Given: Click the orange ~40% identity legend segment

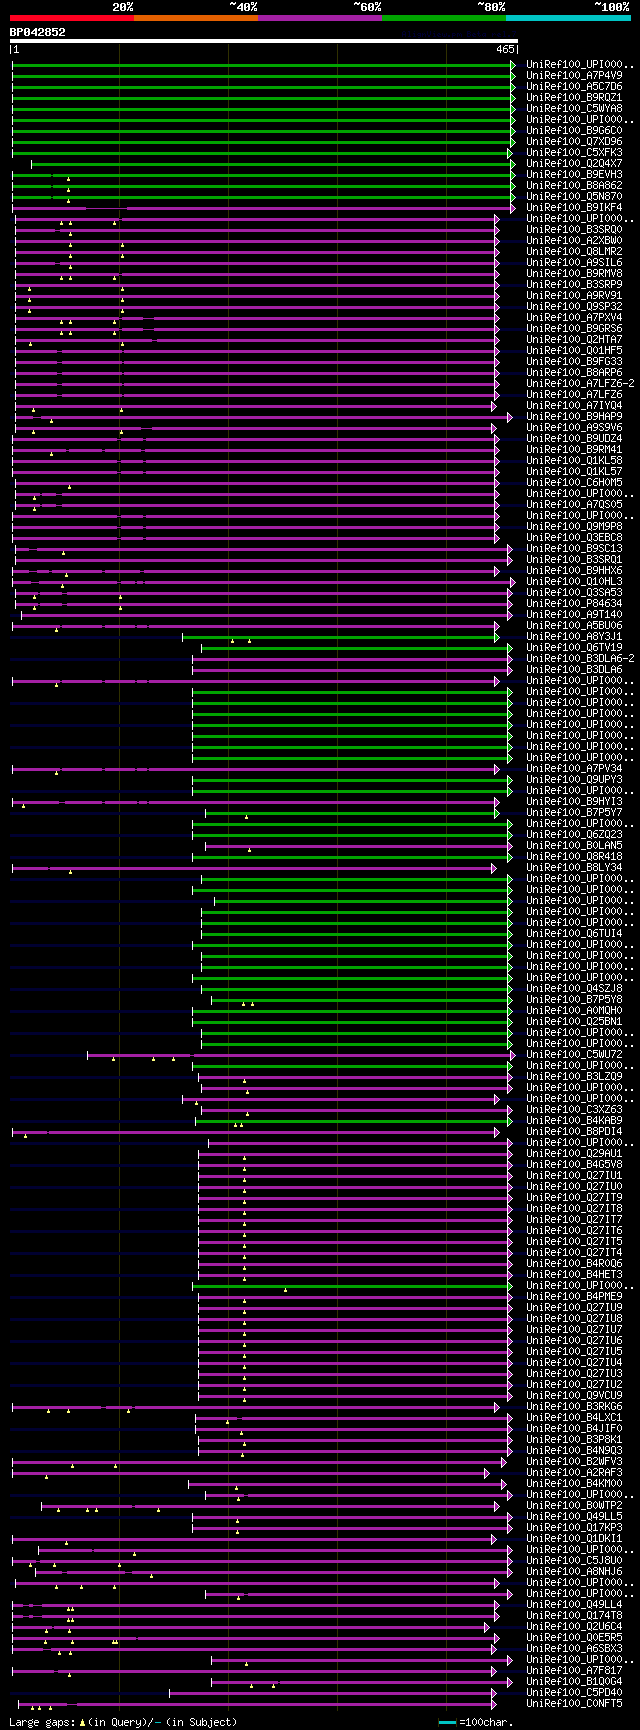Looking at the screenshot, I should point(196,18).
